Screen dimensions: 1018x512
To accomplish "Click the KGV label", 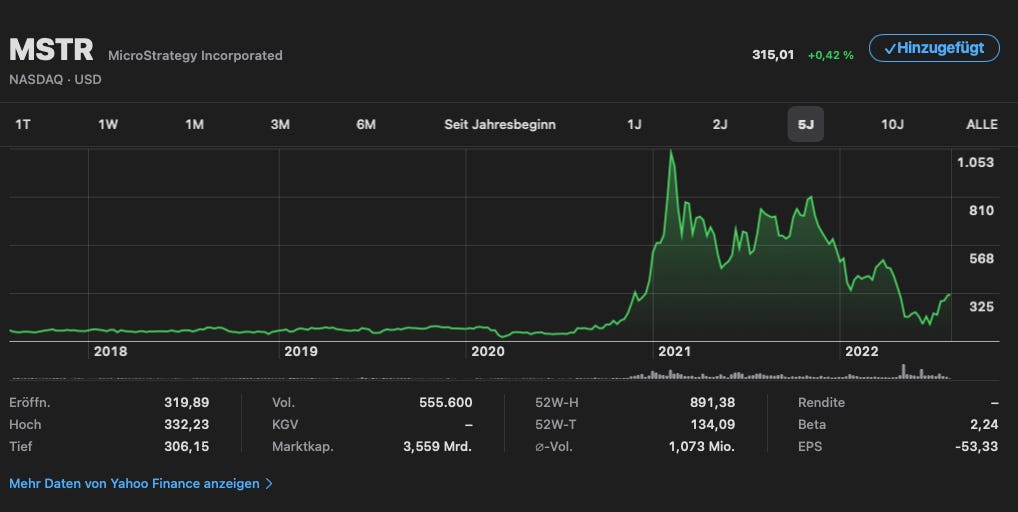I will 285,424.
